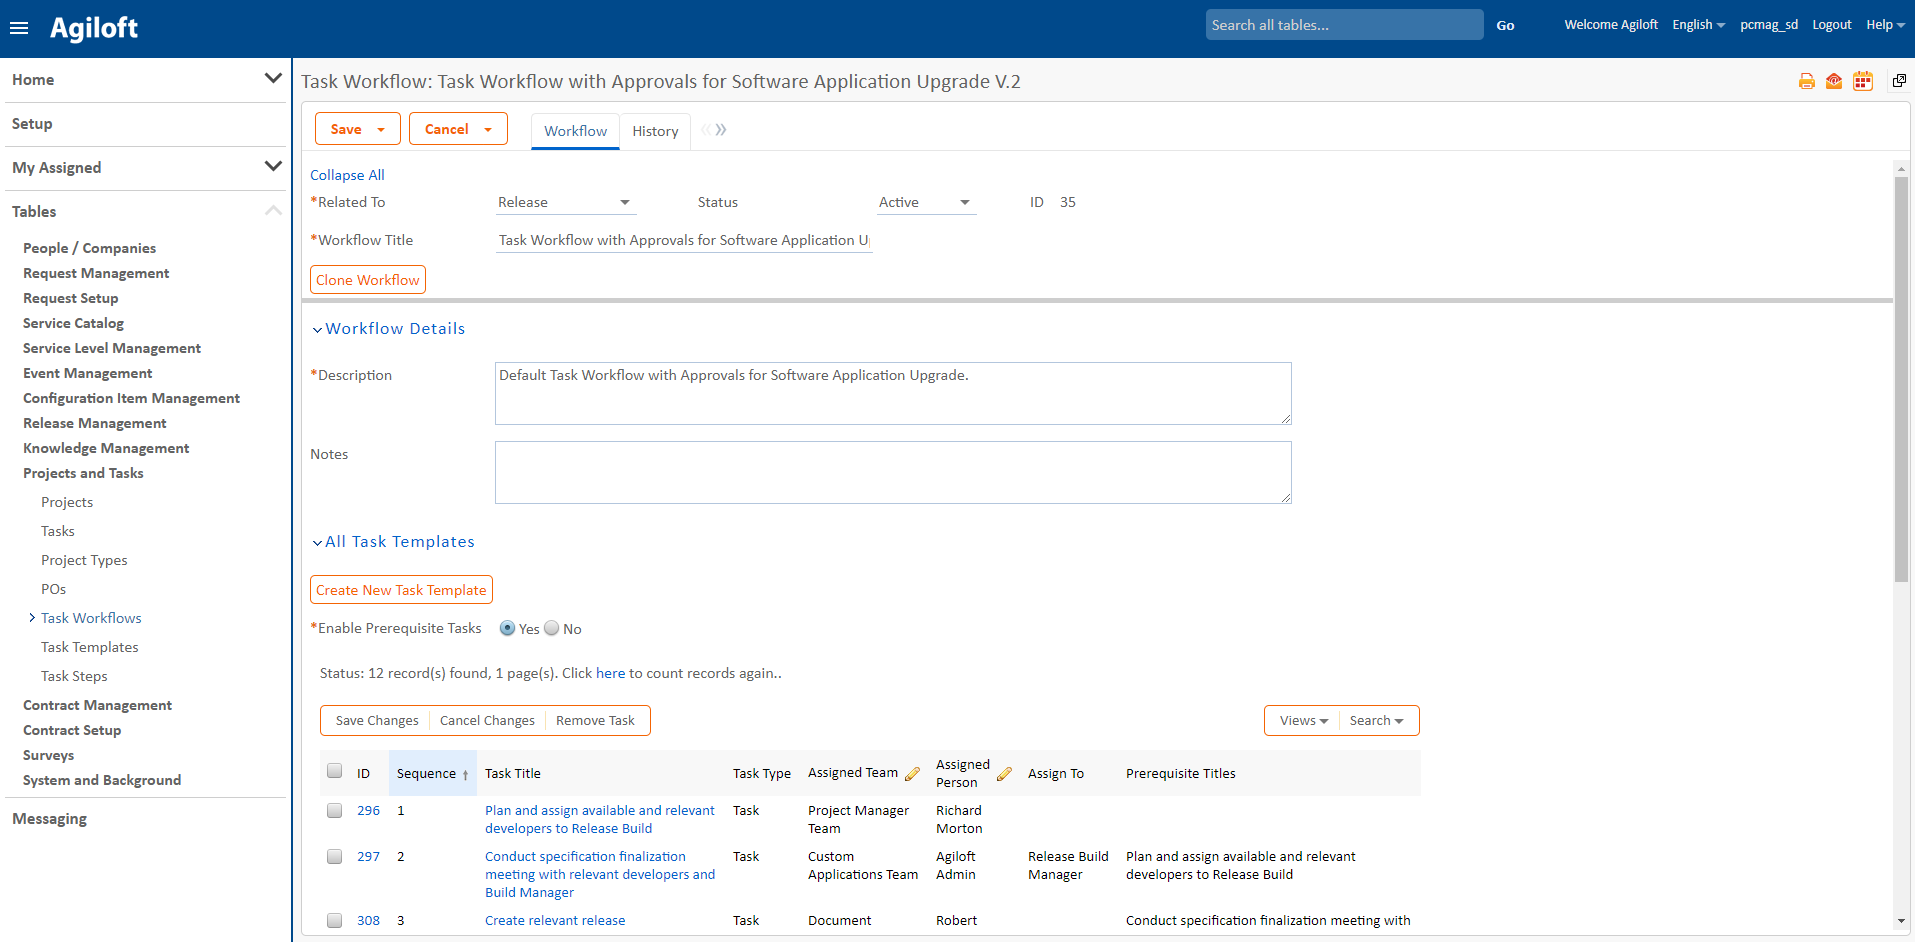Open People / Companies table group
This screenshot has height=942, width=1915.
89,248
